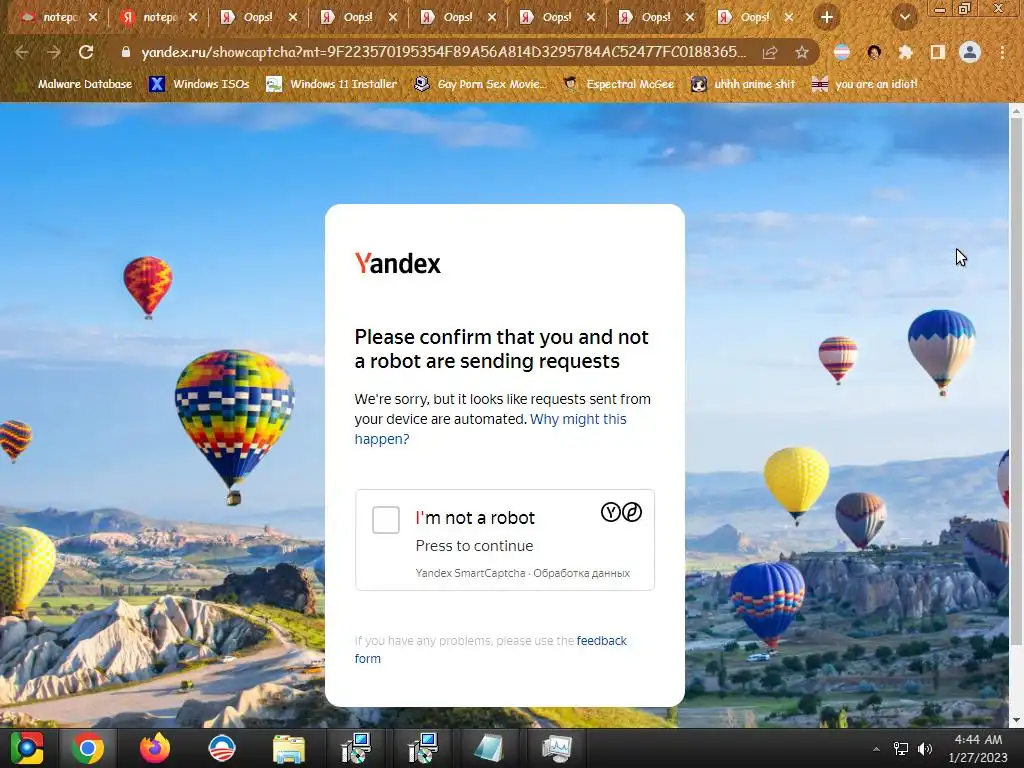Close the last Oops! tab

(789, 18)
